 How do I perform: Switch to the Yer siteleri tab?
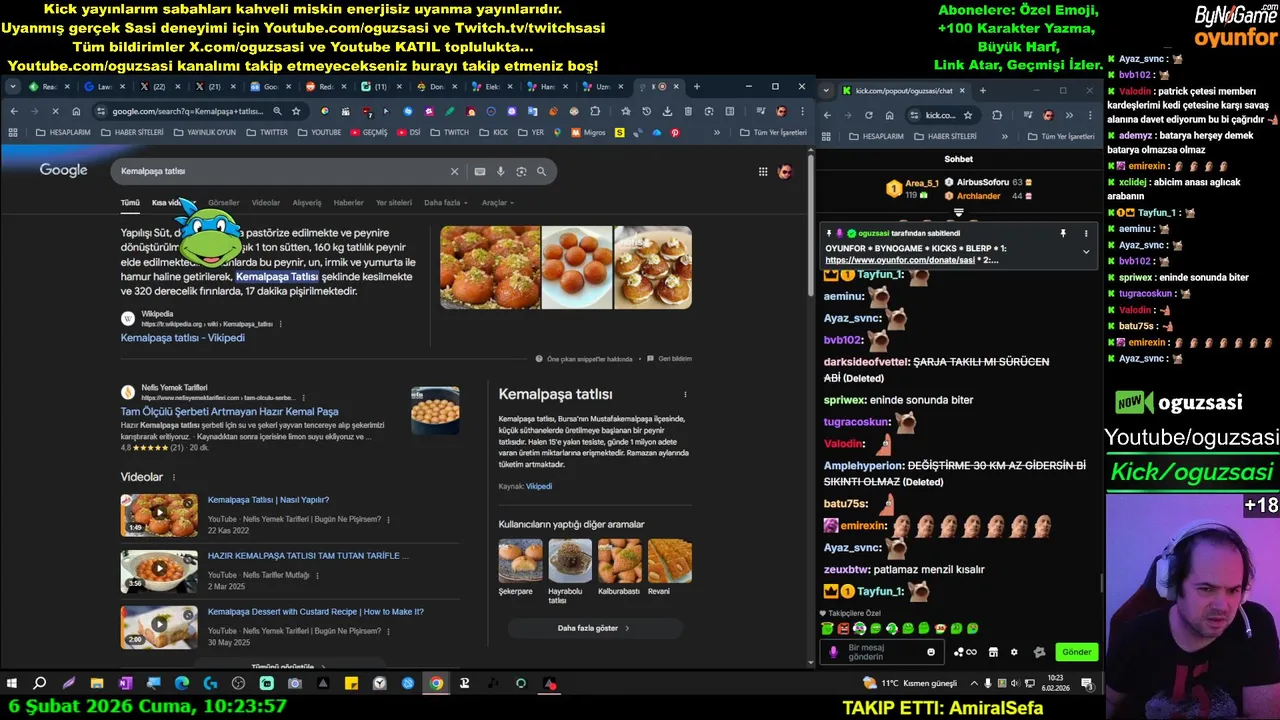(x=394, y=203)
